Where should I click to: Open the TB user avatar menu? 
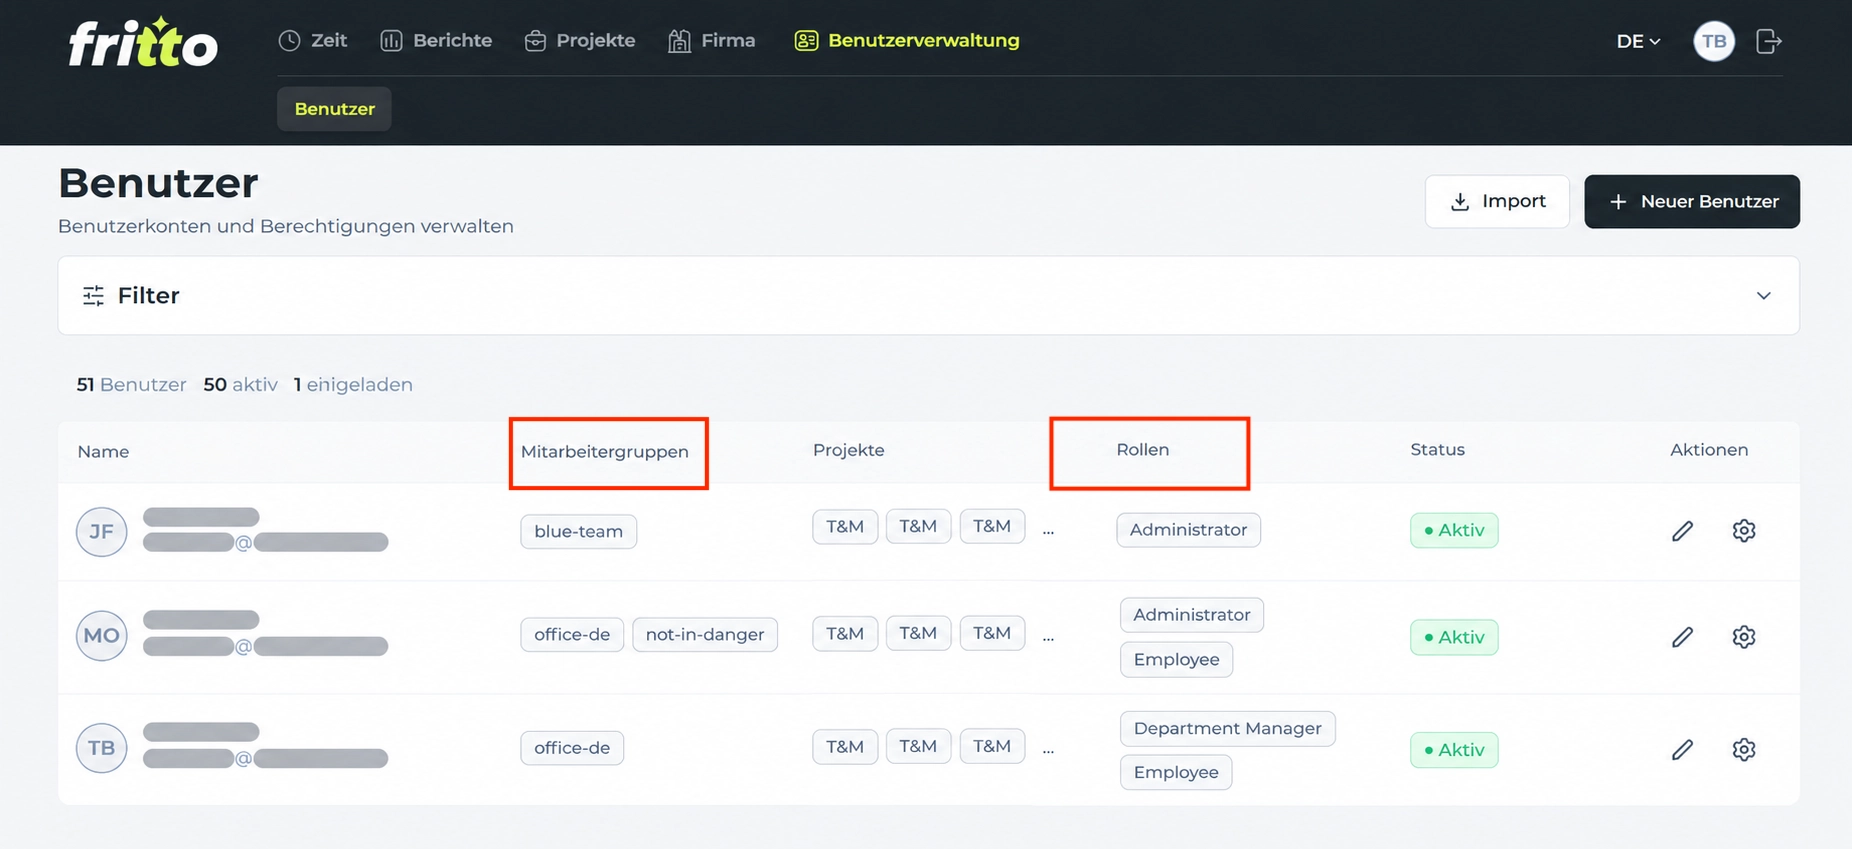point(1714,41)
